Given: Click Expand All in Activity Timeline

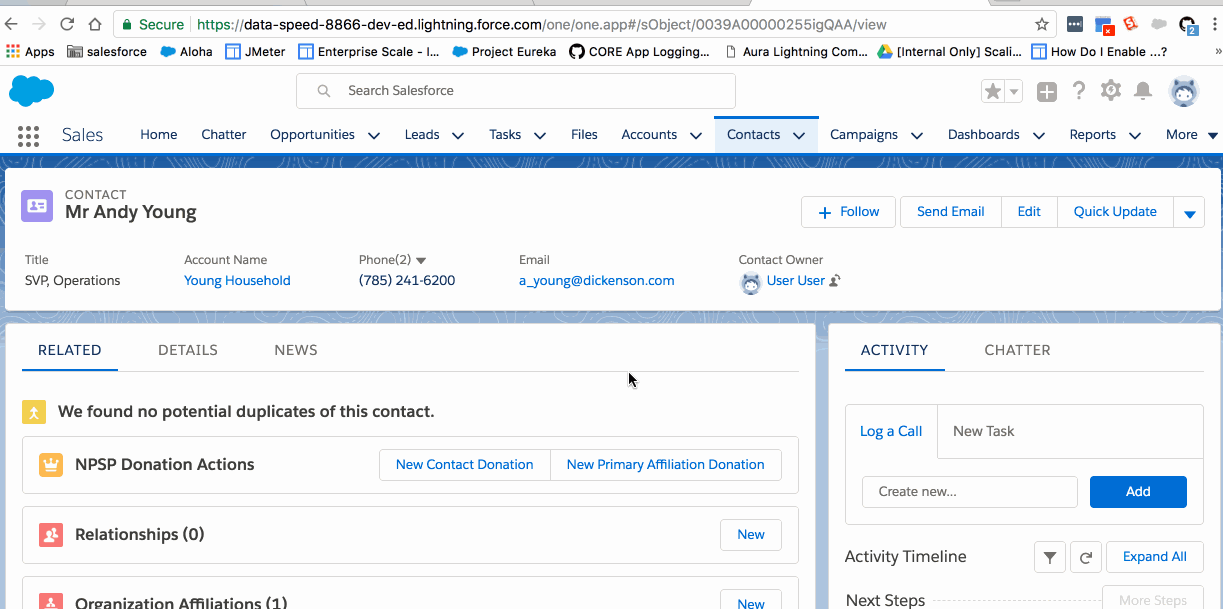Looking at the screenshot, I should [x=1155, y=557].
